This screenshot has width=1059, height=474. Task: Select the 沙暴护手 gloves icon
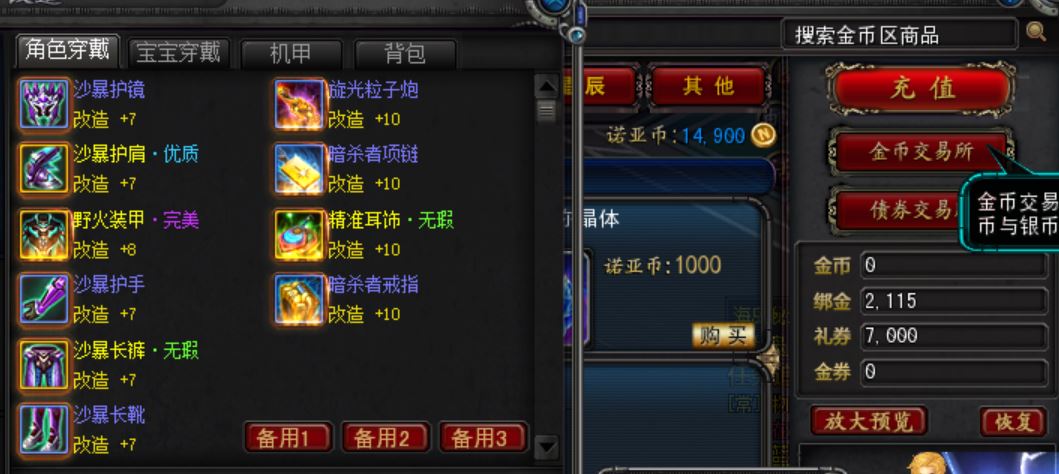44,299
